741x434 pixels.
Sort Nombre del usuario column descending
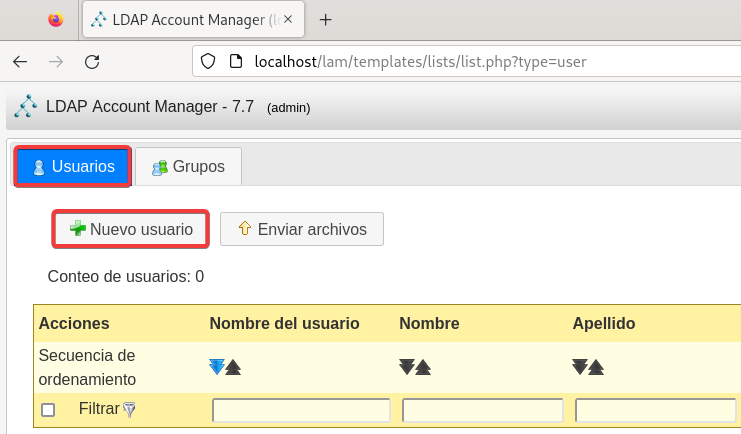[217, 367]
